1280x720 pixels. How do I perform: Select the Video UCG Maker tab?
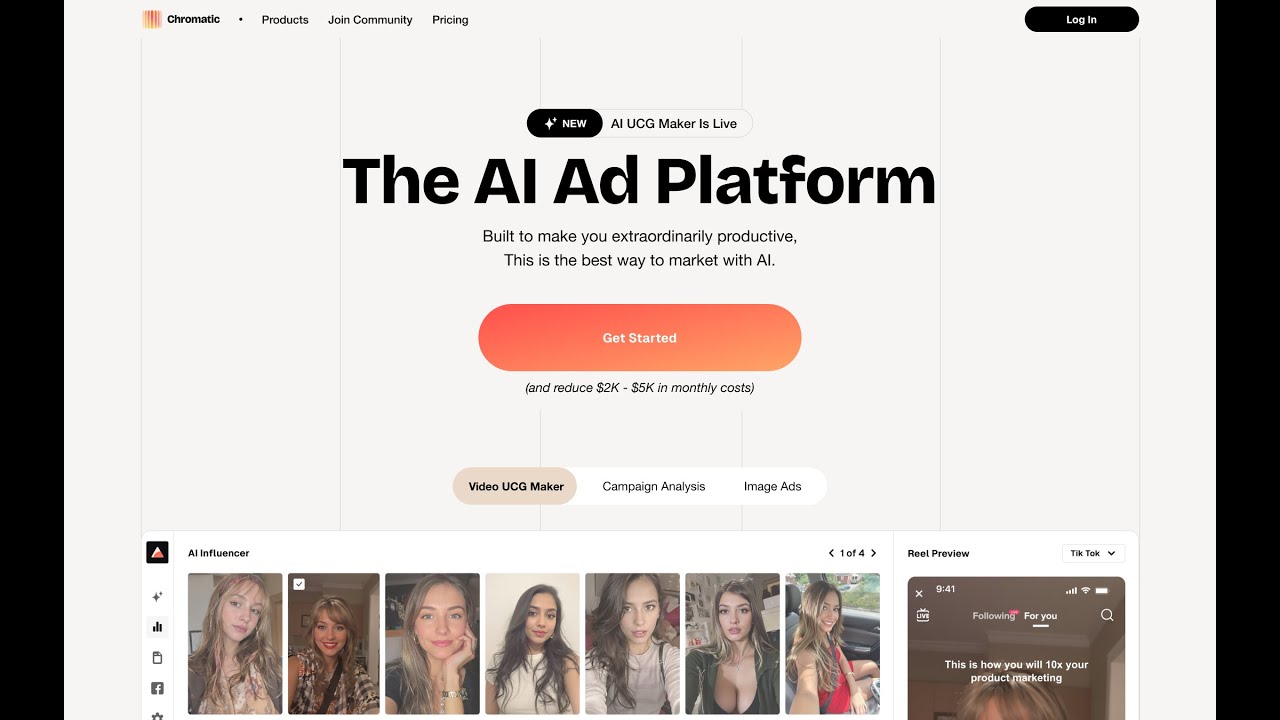[x=516, y=486]
